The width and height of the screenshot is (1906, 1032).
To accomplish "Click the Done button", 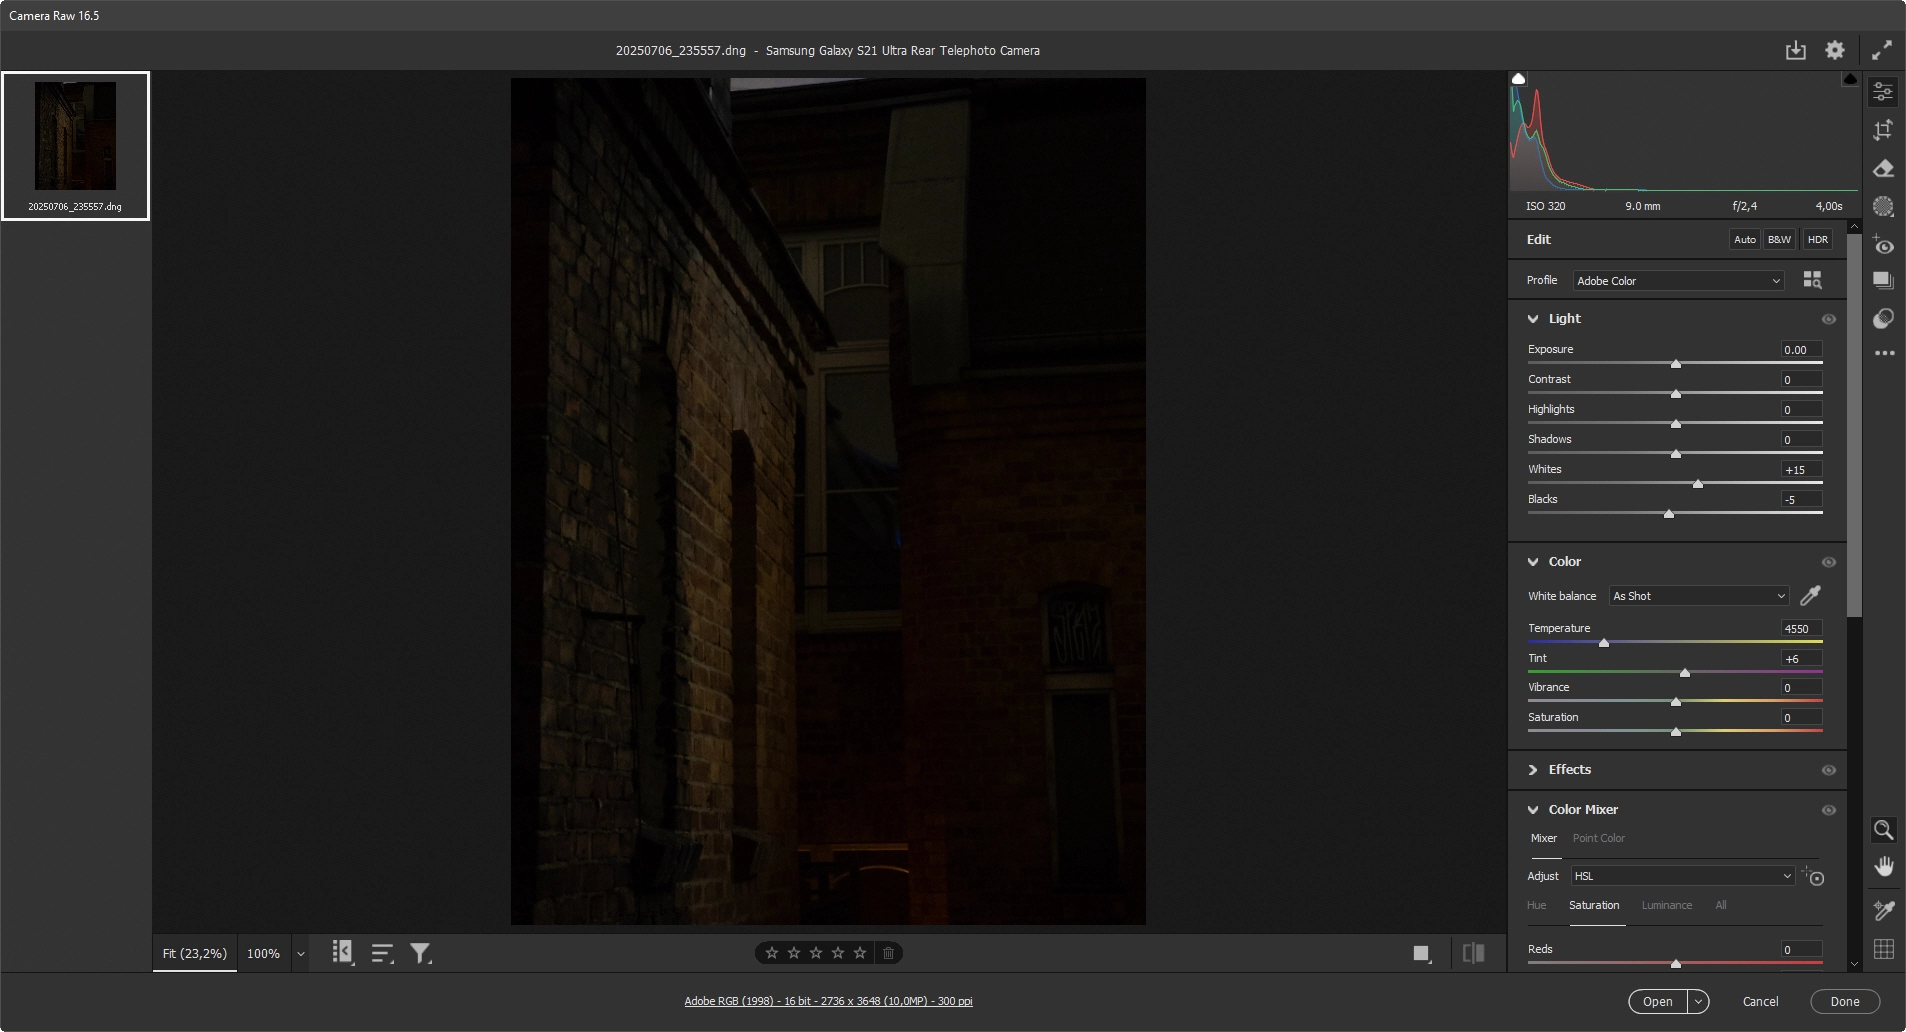I will [x=1845, y=1001].
